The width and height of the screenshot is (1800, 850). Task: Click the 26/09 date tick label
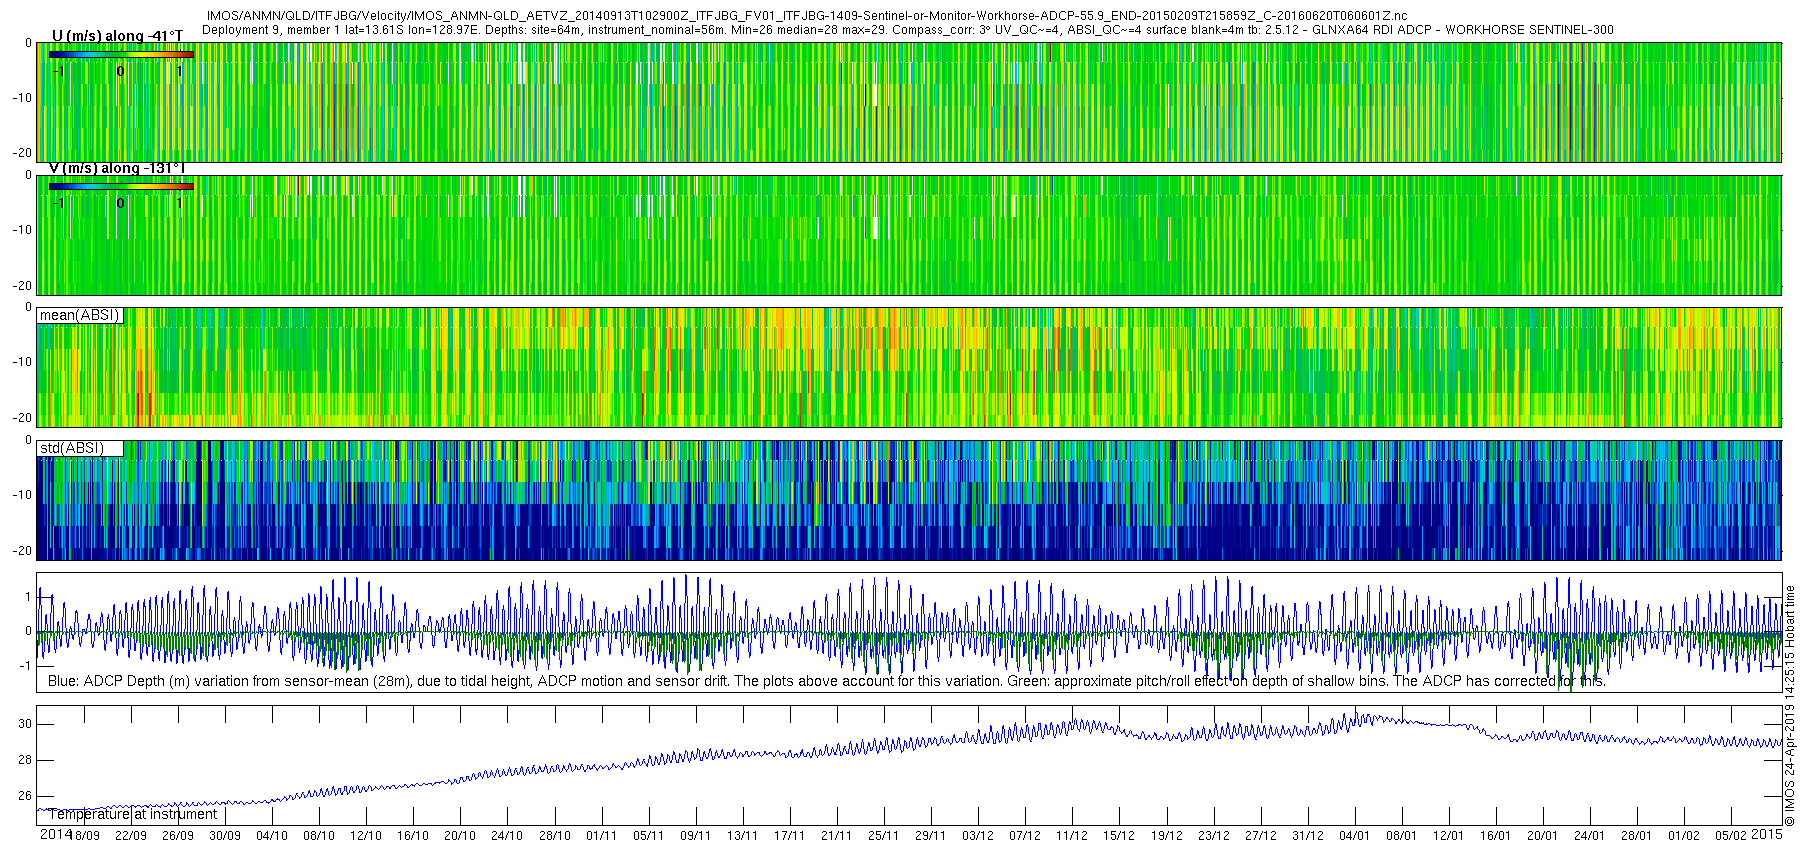pyautogui.click(x=178, y=836)
